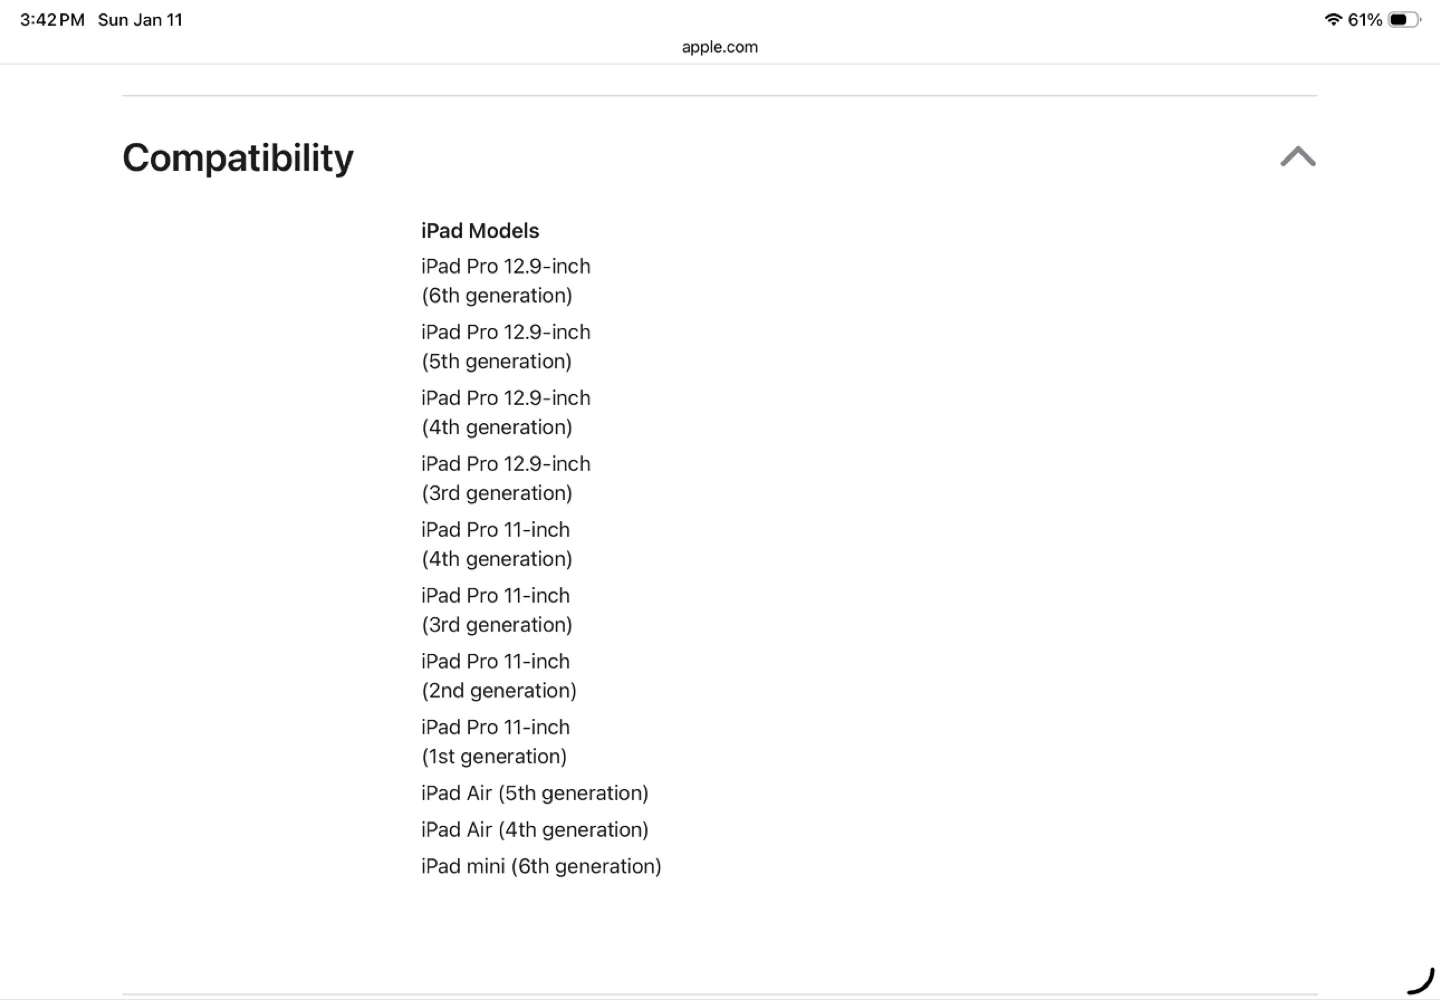
Task: Tap the 3:42 PM clock
Action: tap(52, 20)
